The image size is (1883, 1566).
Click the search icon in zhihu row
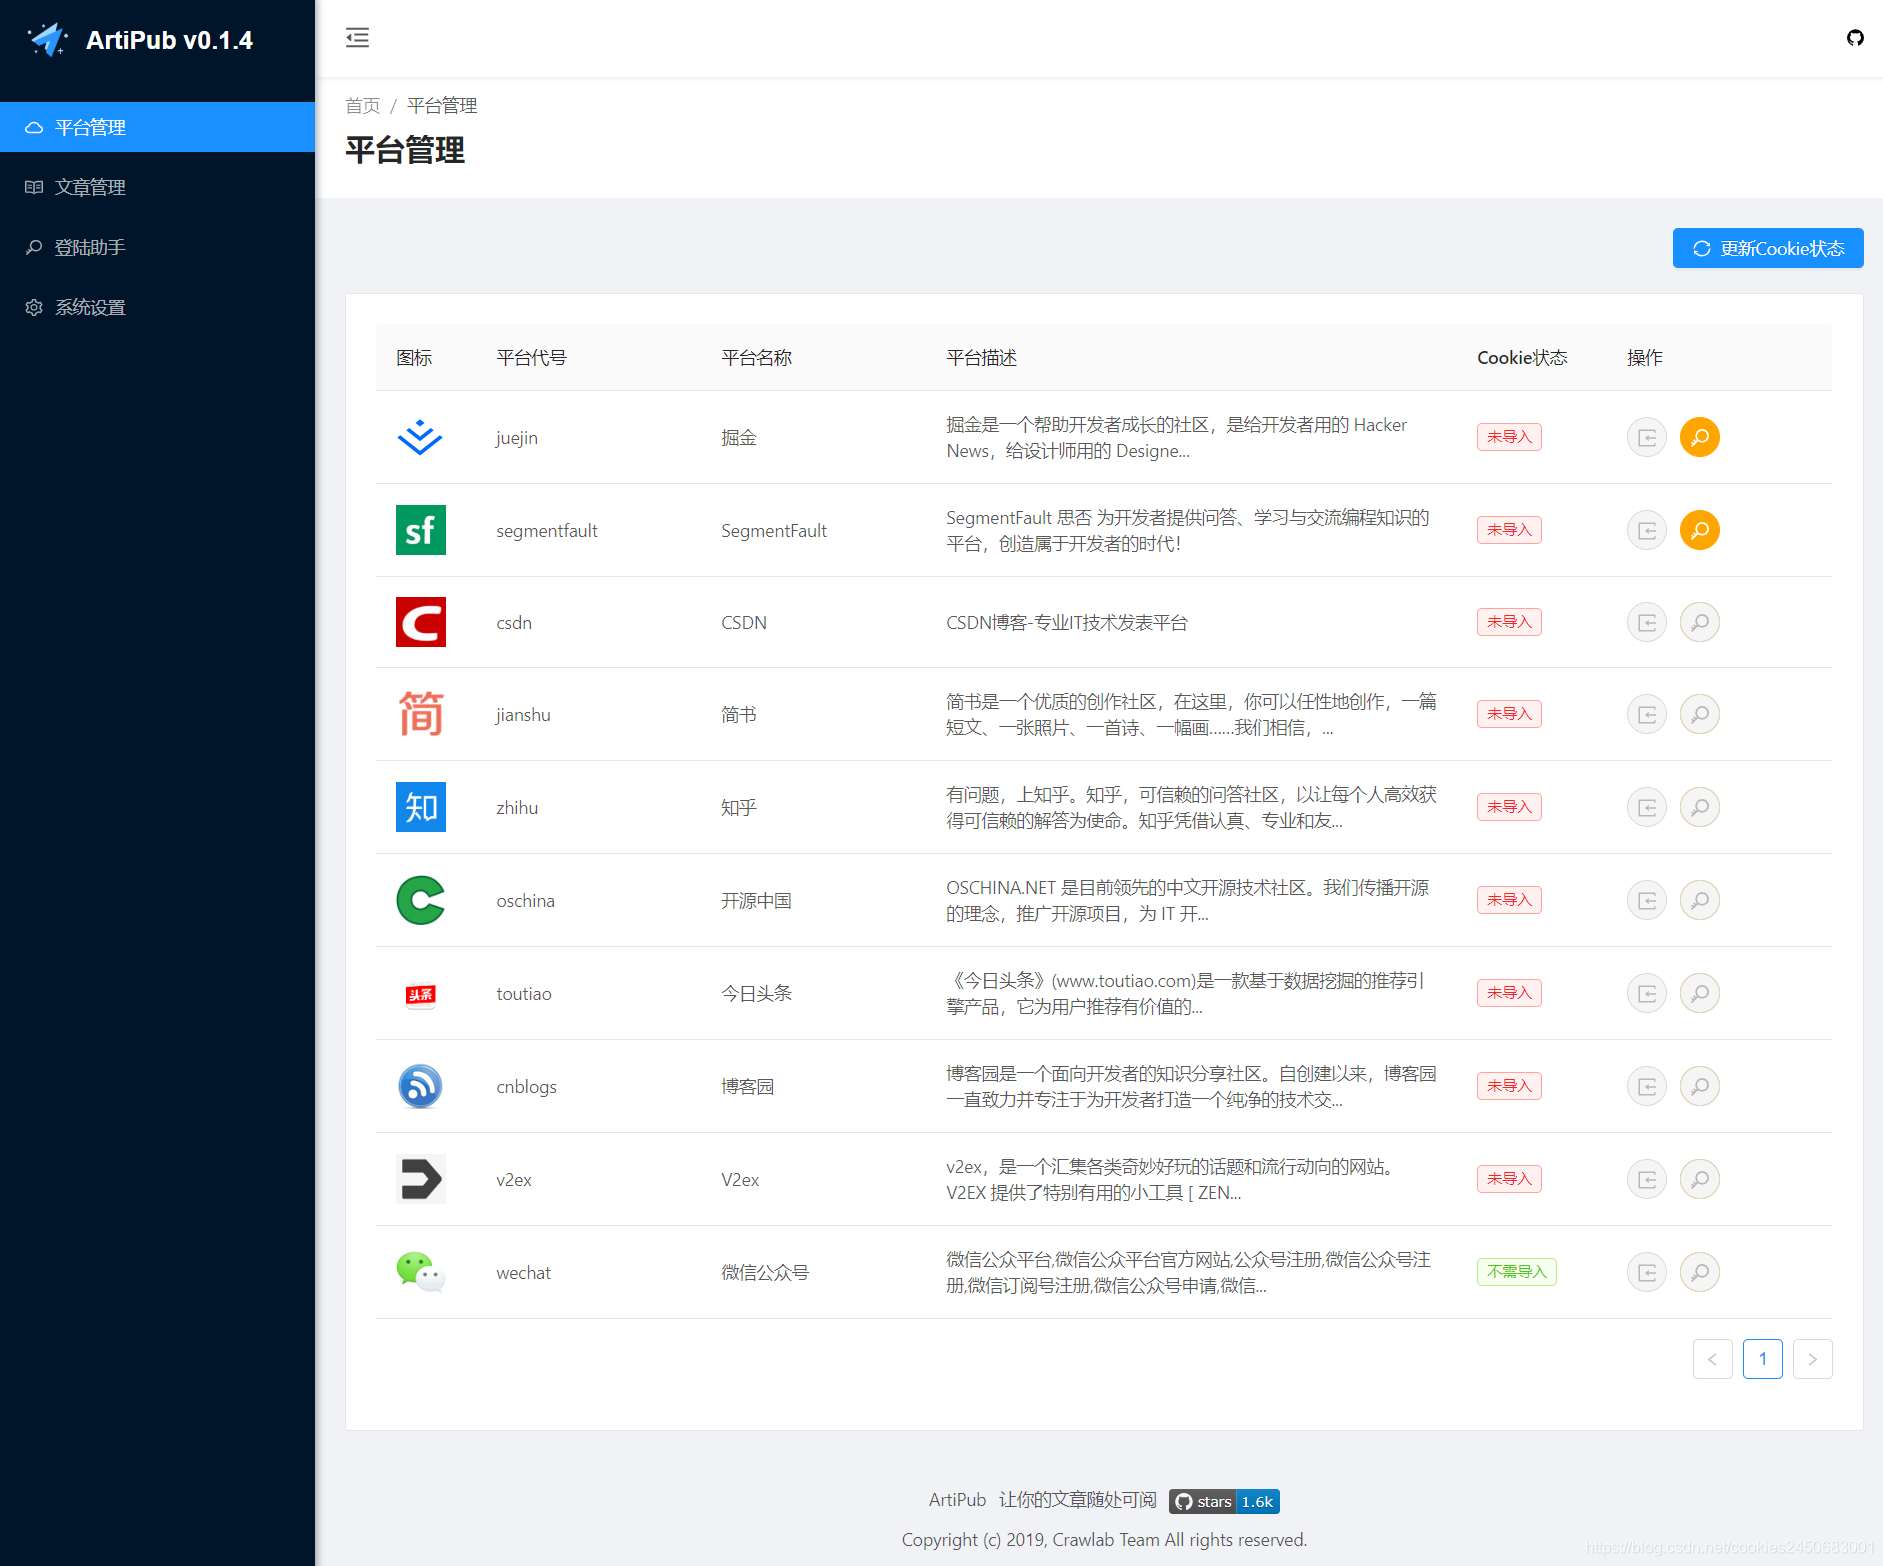pos(1700,807)
